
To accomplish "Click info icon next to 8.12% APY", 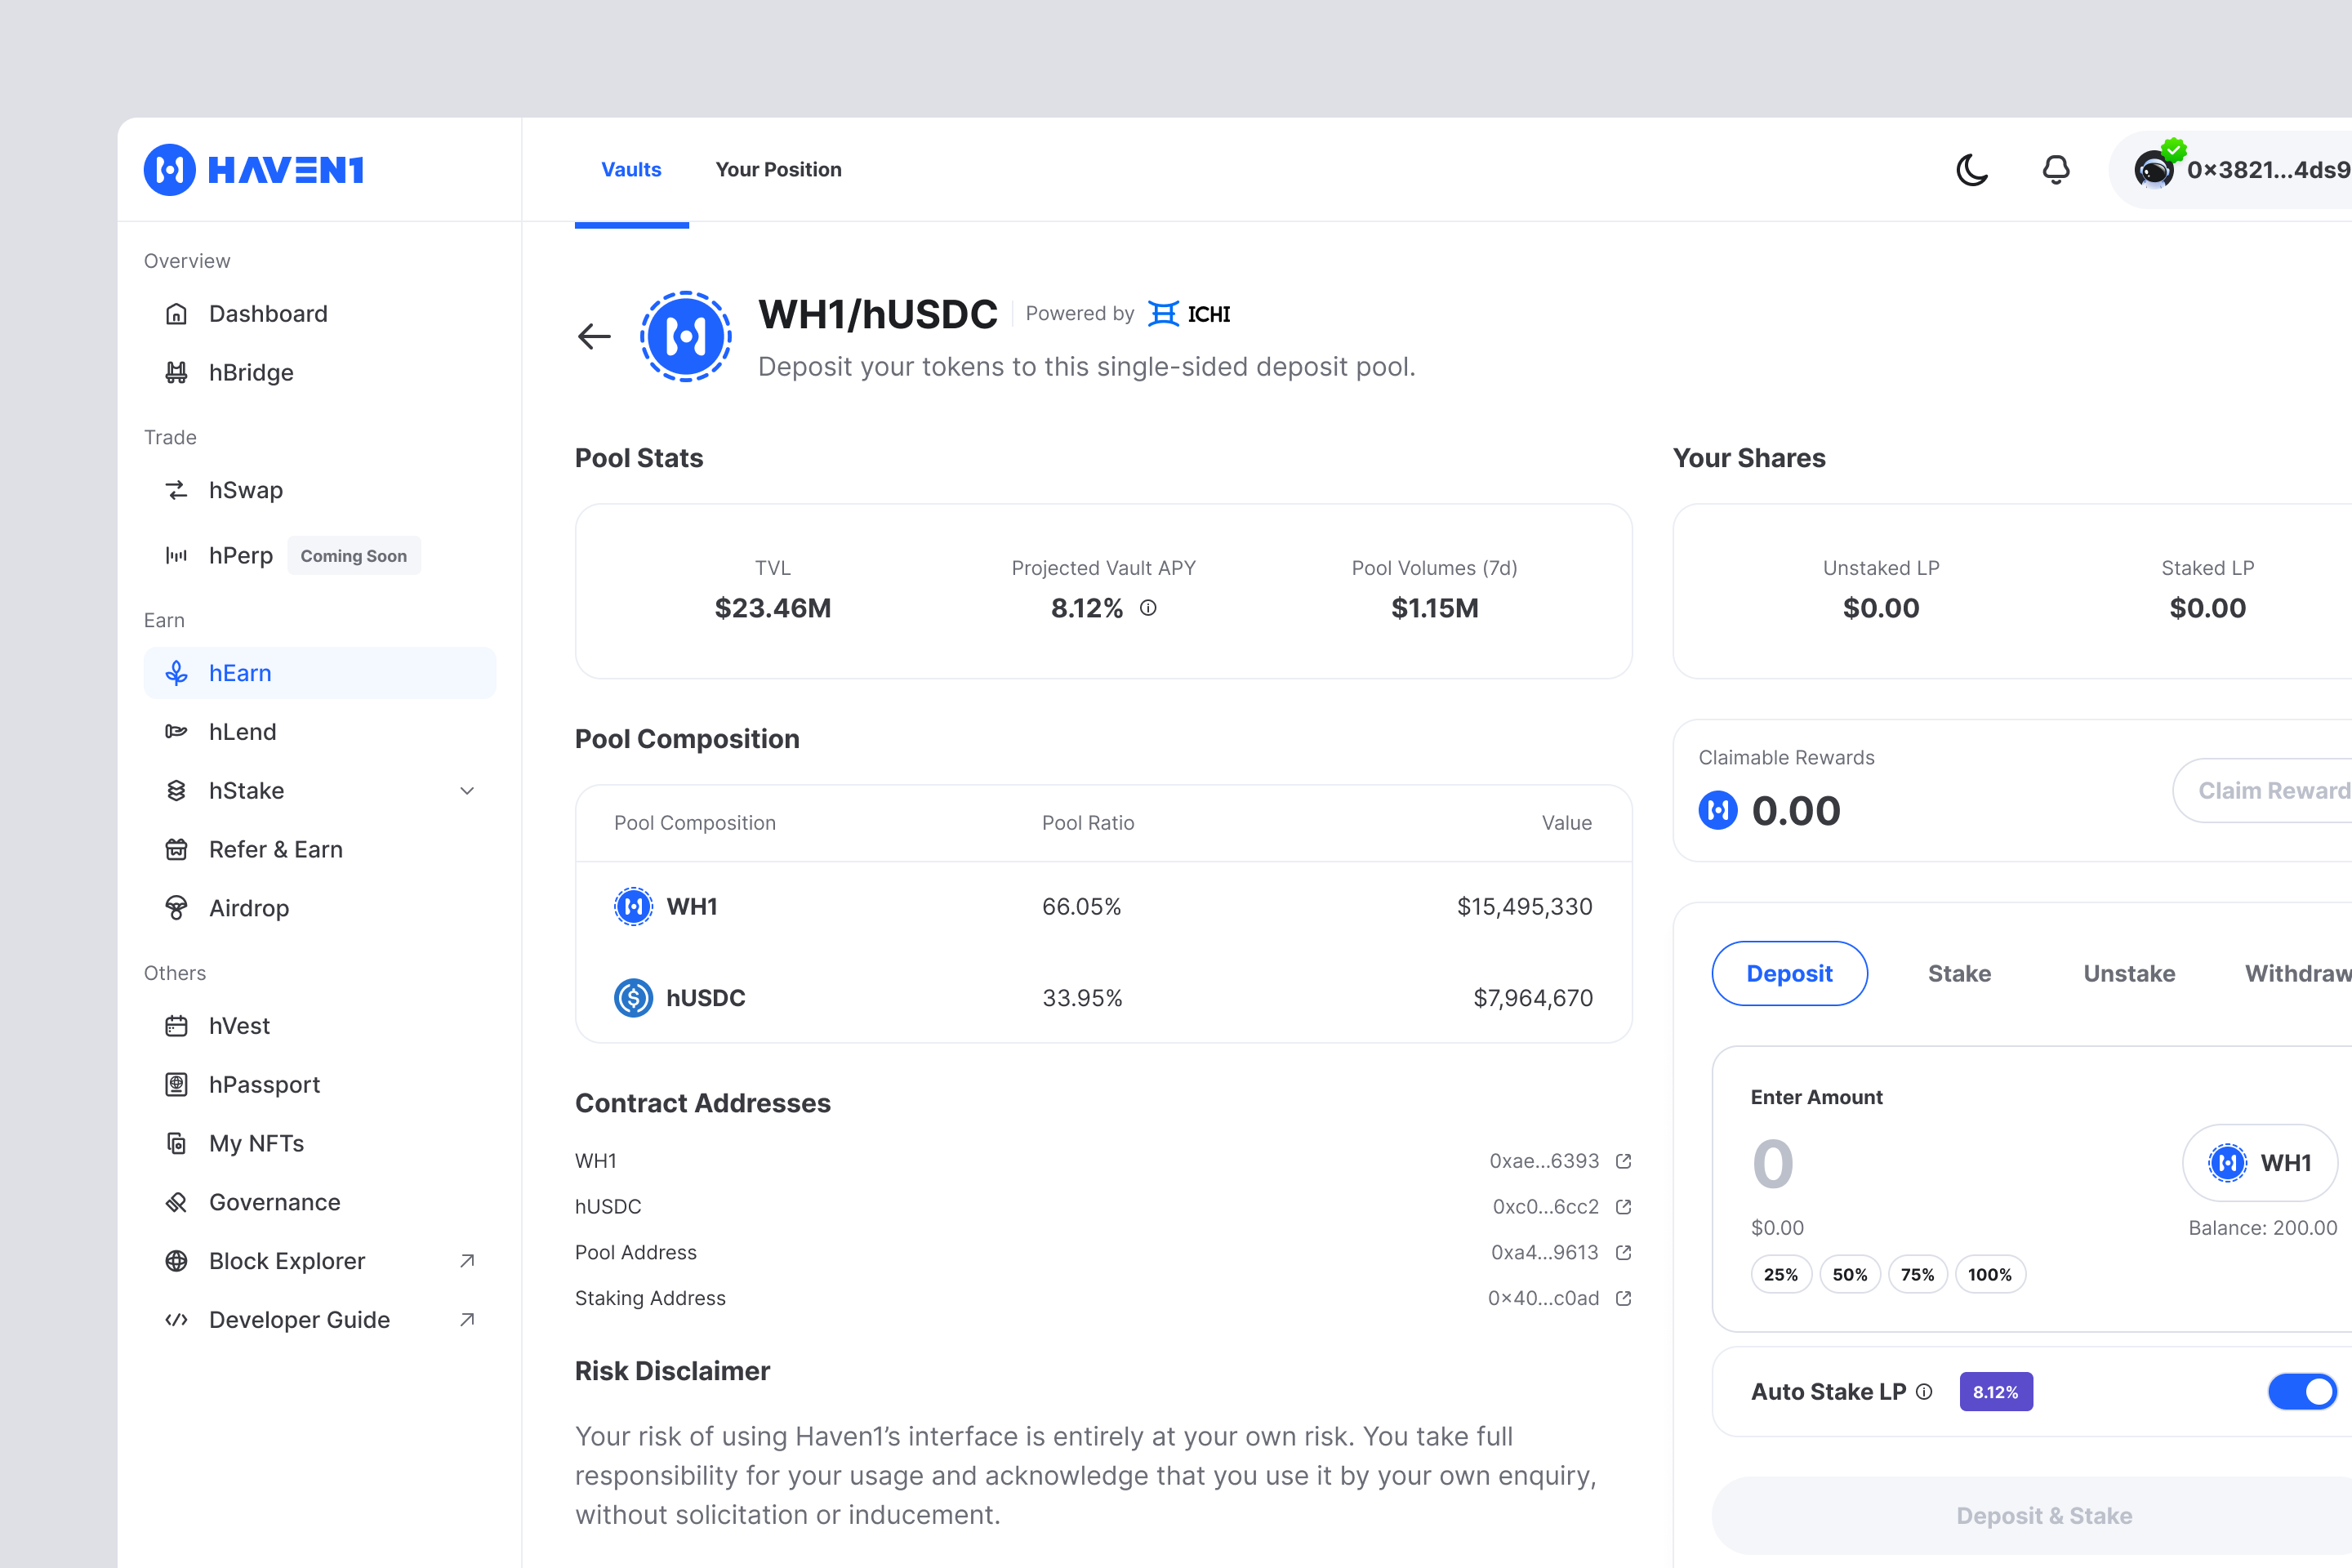I will pyautogui.click(x=1148, y=608).
